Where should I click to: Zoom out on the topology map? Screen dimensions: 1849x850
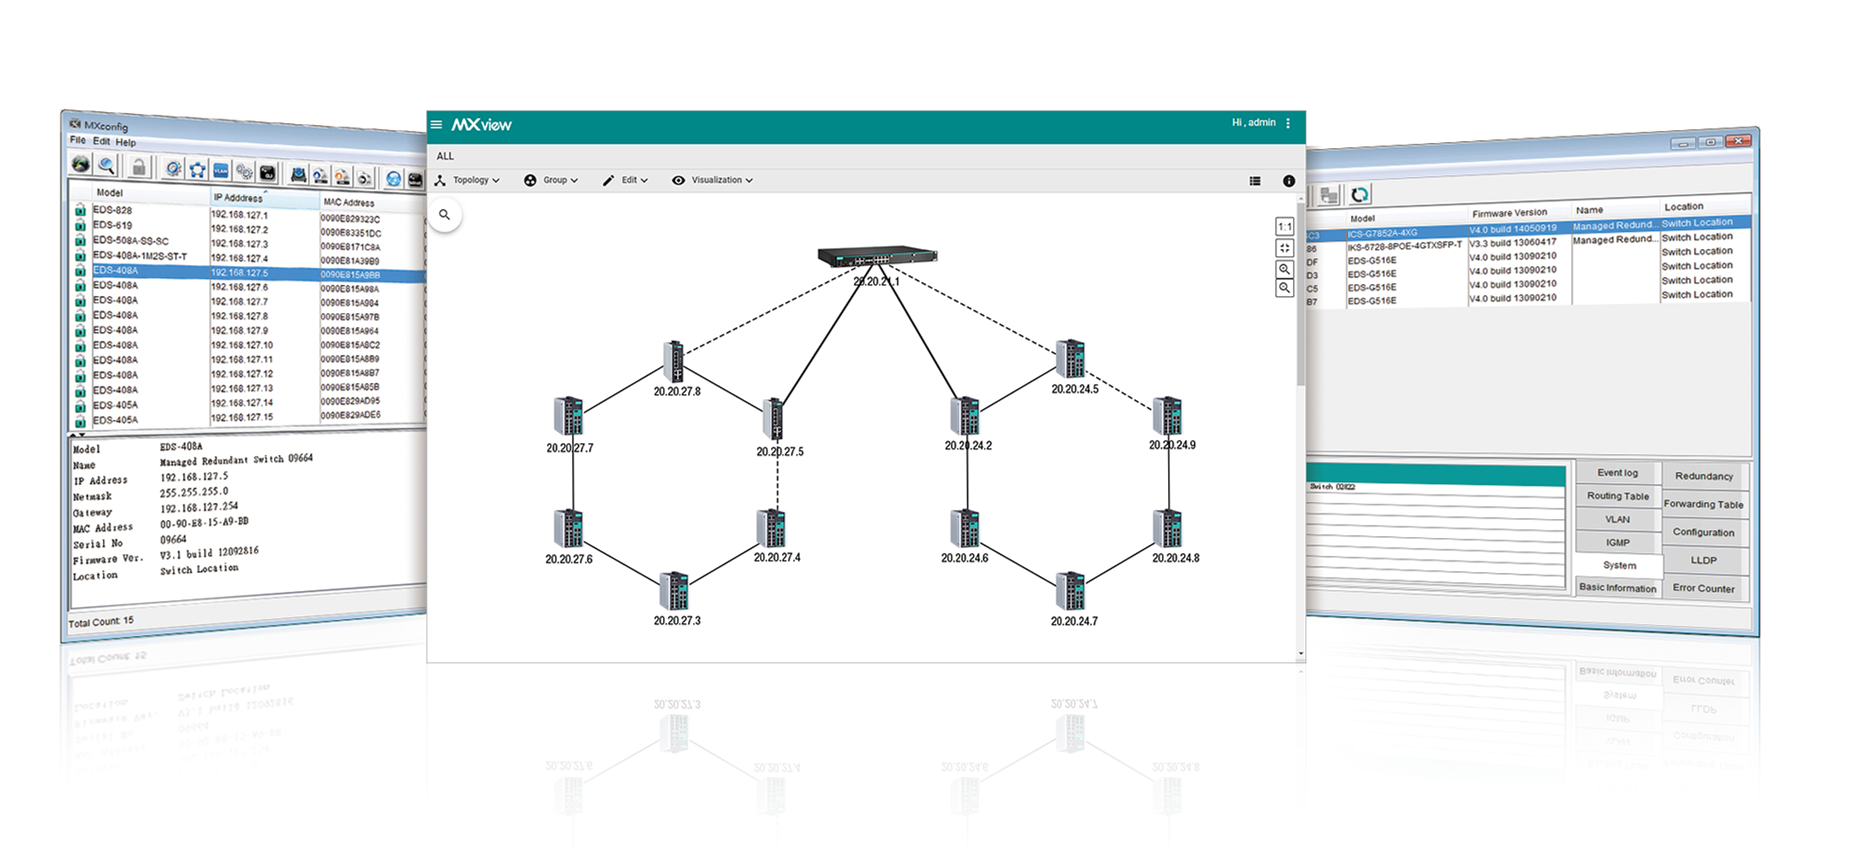pos(1285,289)
